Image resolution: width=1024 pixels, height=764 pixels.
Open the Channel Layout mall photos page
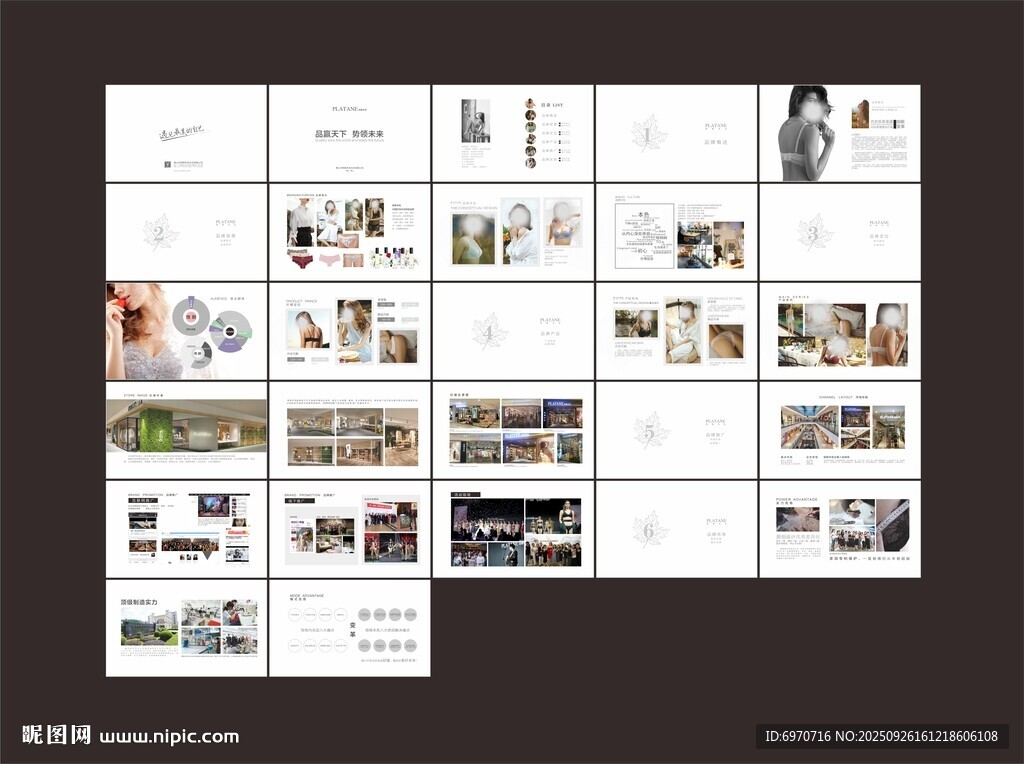[x=840, y=430]
